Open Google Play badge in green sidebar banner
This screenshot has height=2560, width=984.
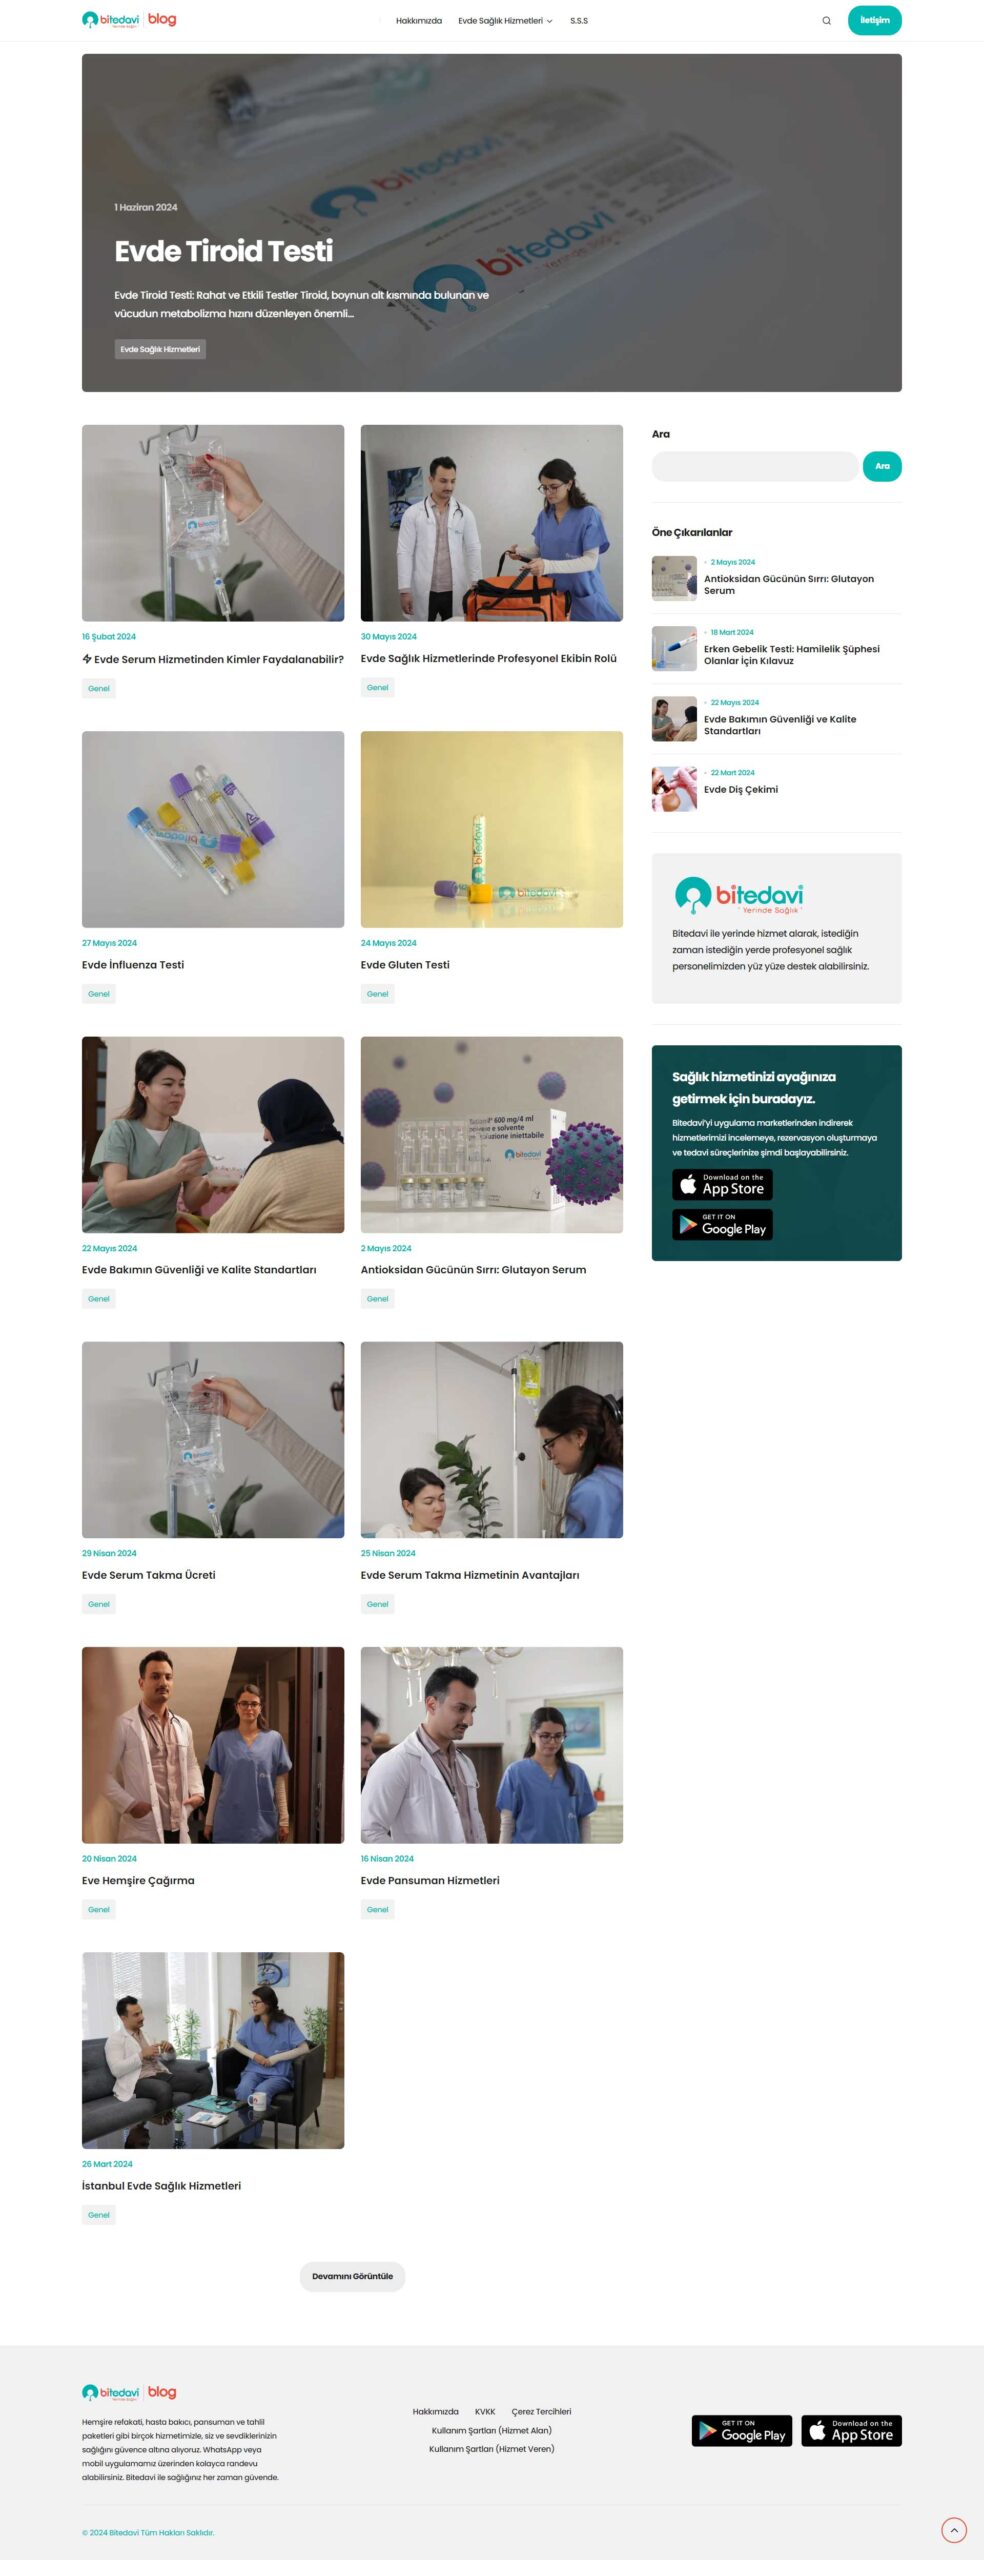[x=722, y=1225]
